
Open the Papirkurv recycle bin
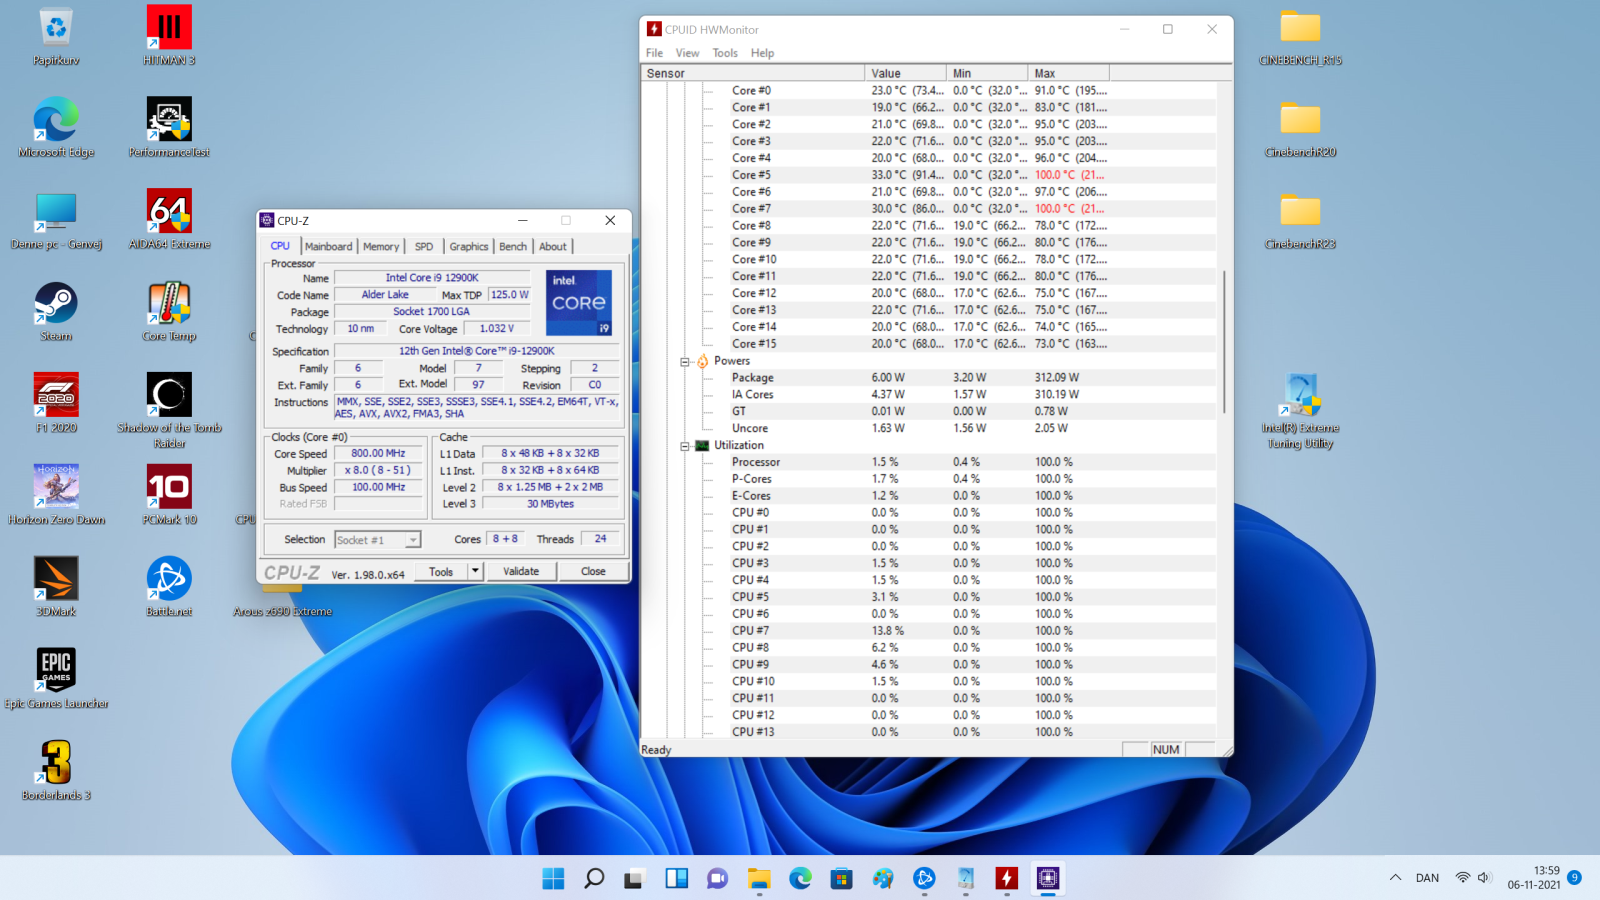pyautogui.click(x=56, y=35)
